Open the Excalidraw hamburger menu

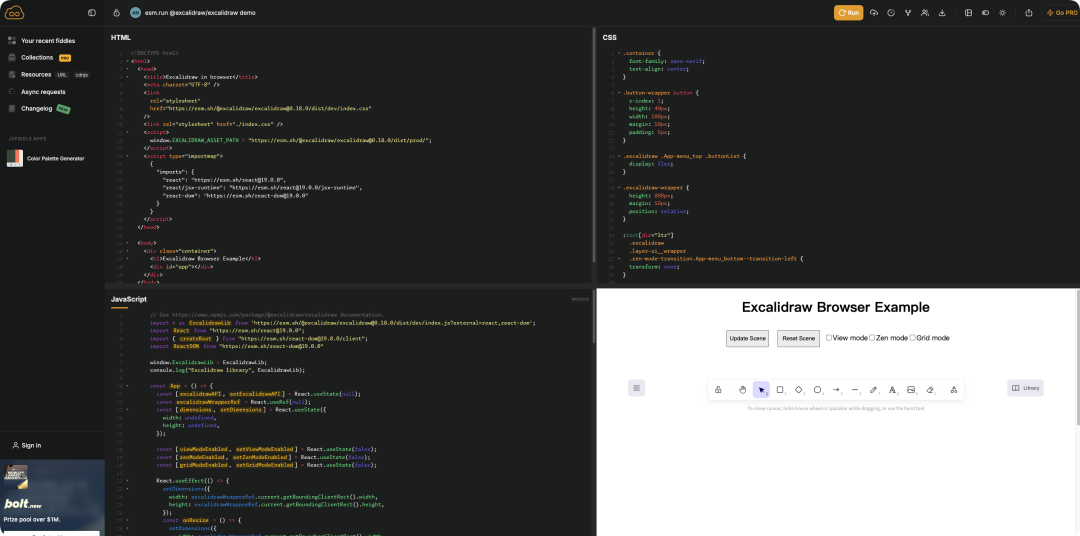tap(636, 388)
